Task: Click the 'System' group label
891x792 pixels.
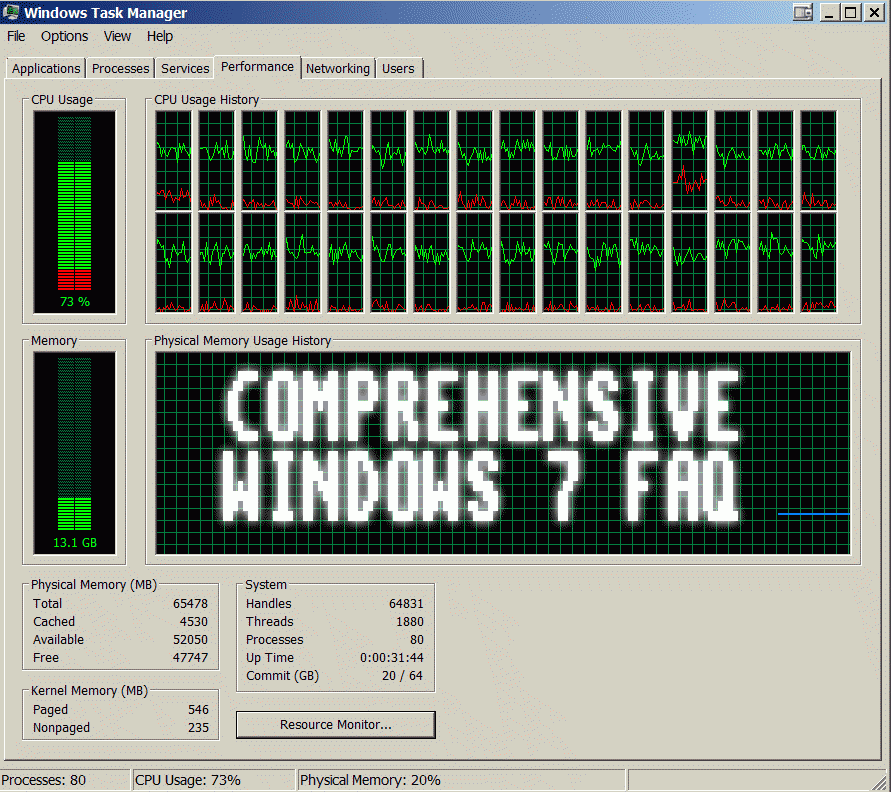Action: coord(265,585)
